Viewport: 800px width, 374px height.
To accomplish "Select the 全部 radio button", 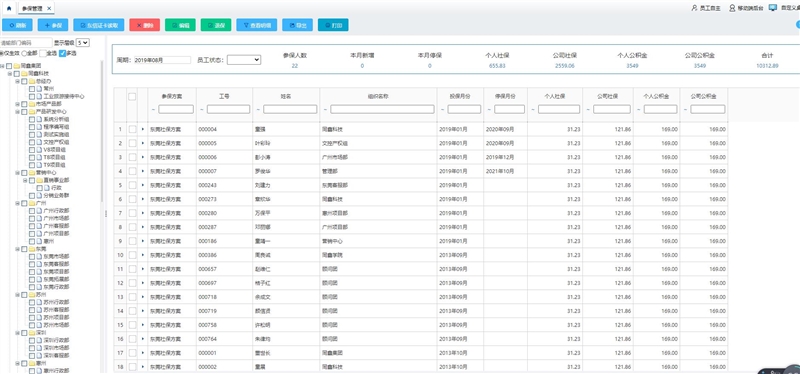I will 24,53.
